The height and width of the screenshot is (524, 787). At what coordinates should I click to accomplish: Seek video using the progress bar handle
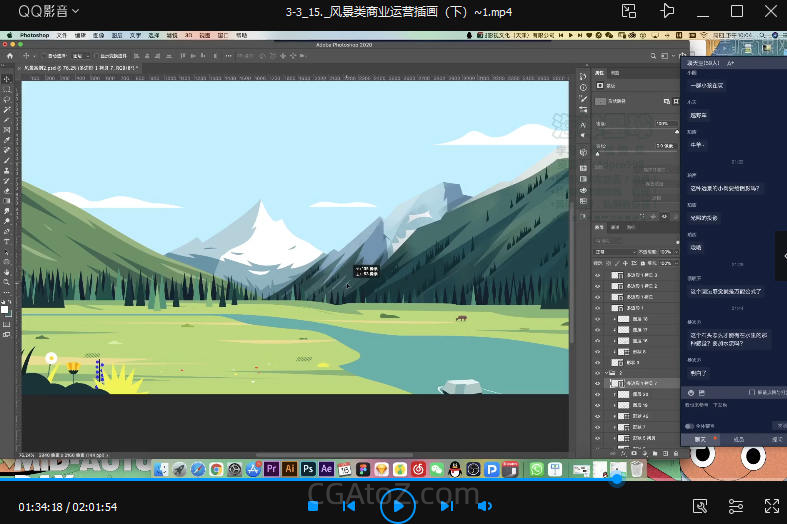click(617, 481)
